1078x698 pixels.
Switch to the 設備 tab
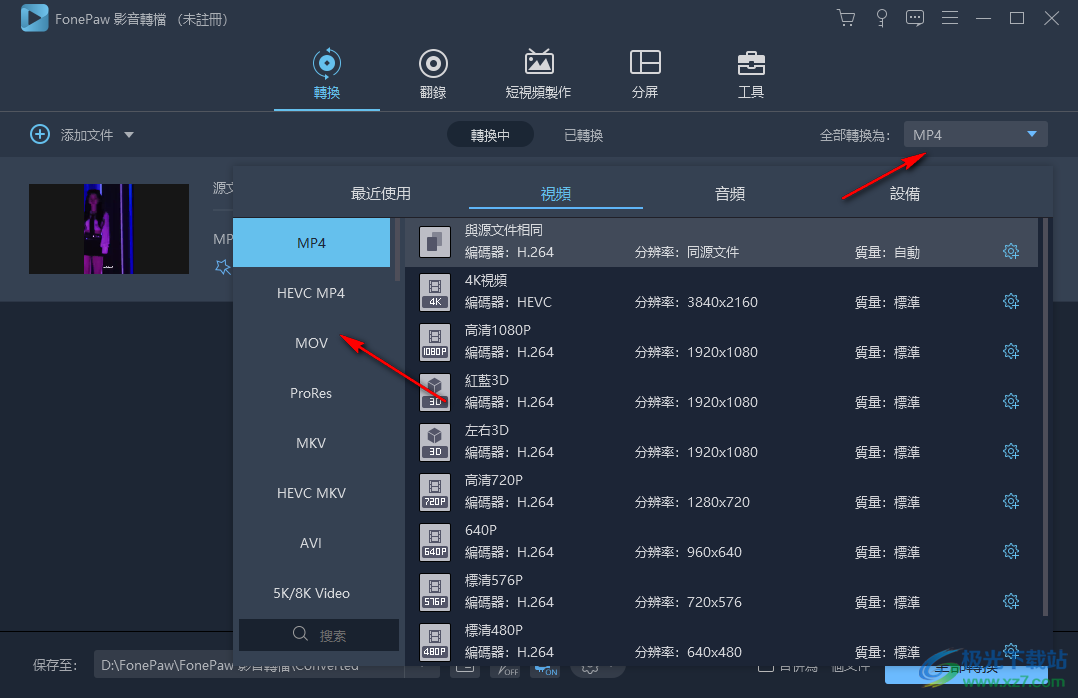coord(905,194)
